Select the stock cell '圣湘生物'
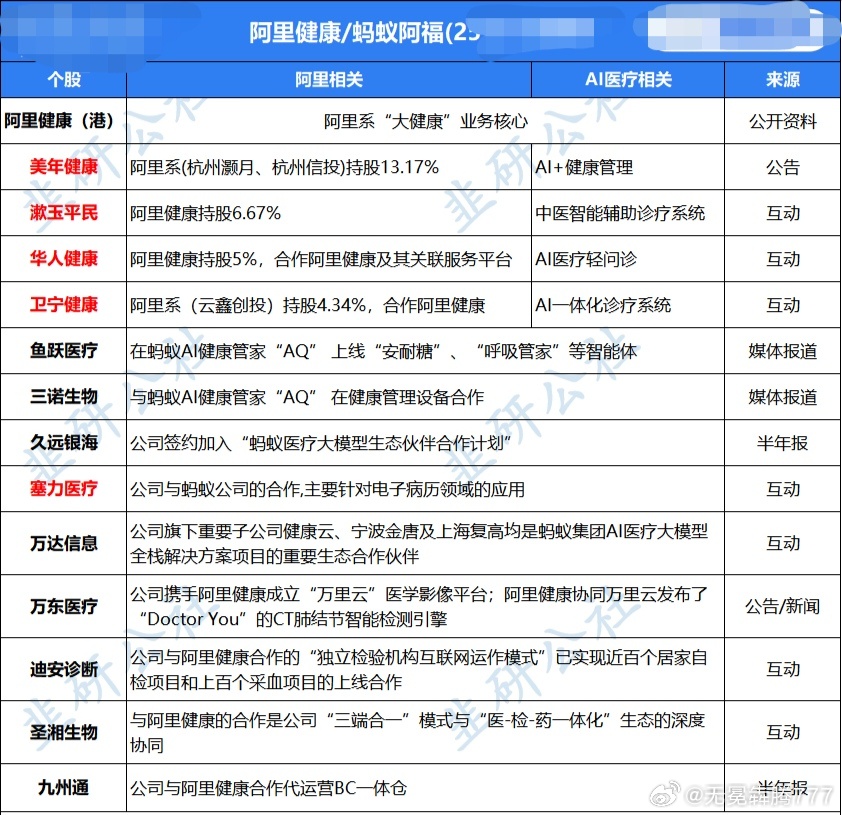 [x=63, y=732]
